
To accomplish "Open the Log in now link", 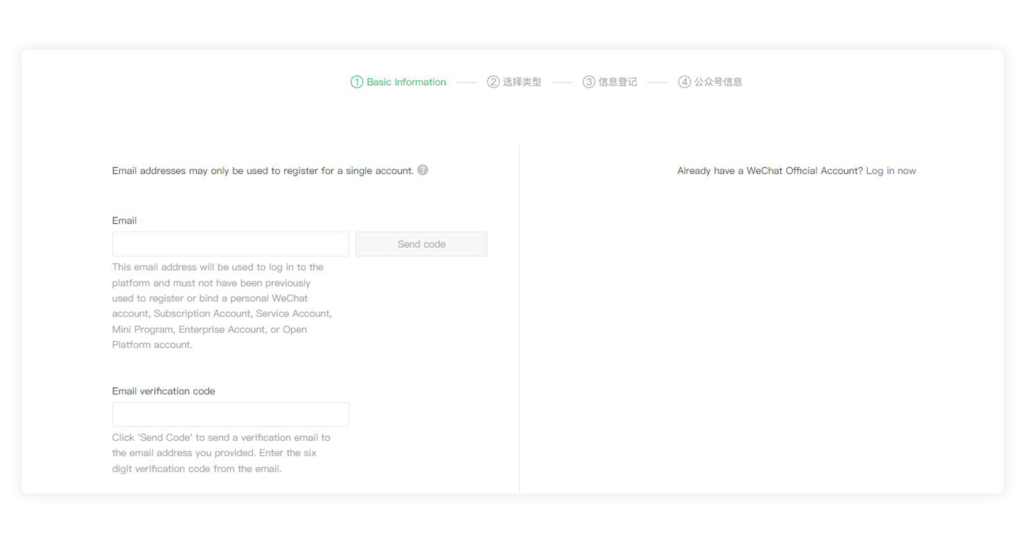I will coord(891,171).
